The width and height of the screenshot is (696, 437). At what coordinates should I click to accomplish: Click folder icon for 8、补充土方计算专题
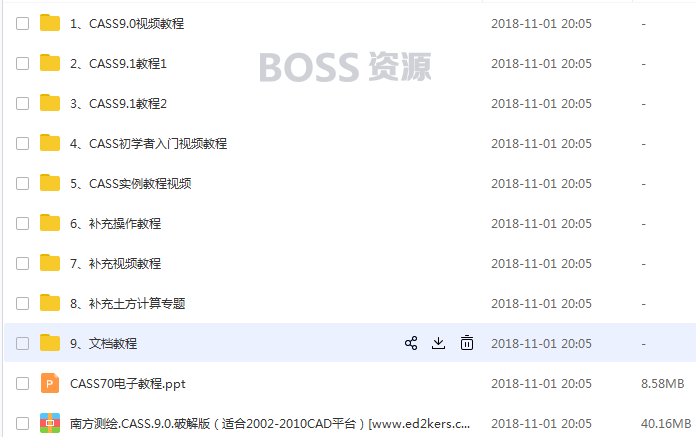[50, 303]
